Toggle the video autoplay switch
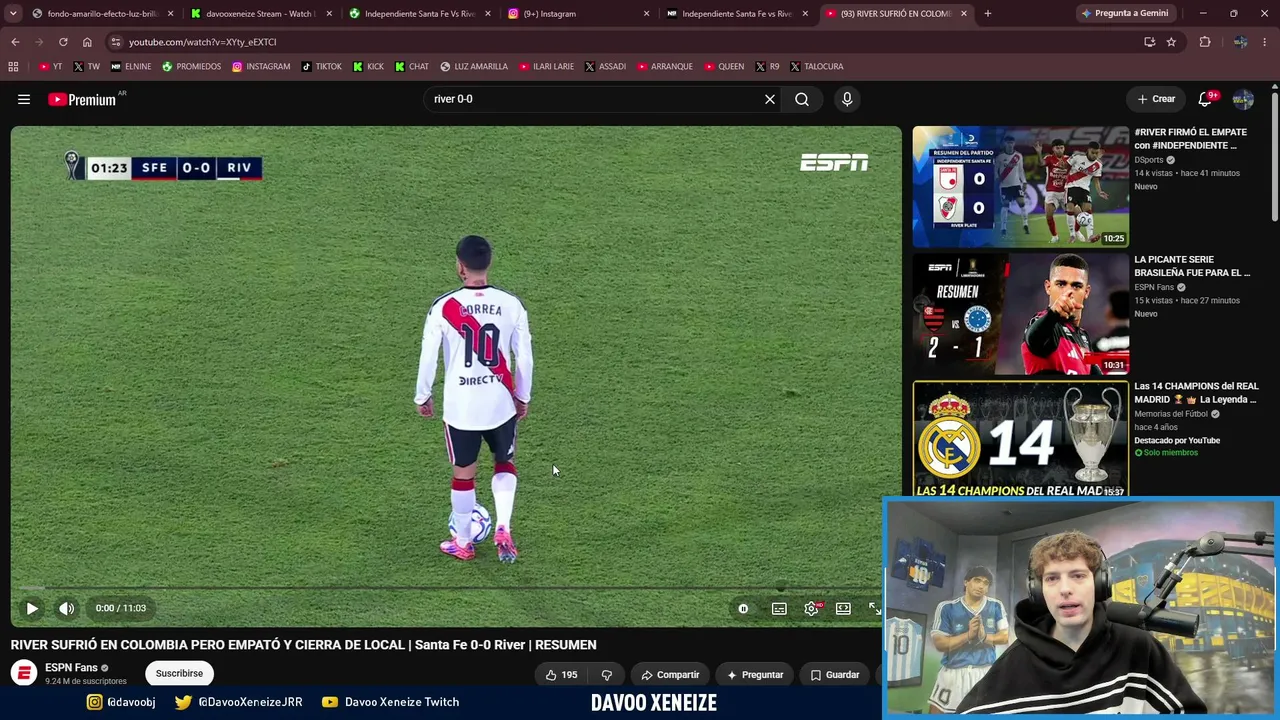 [x=743, y=608]
